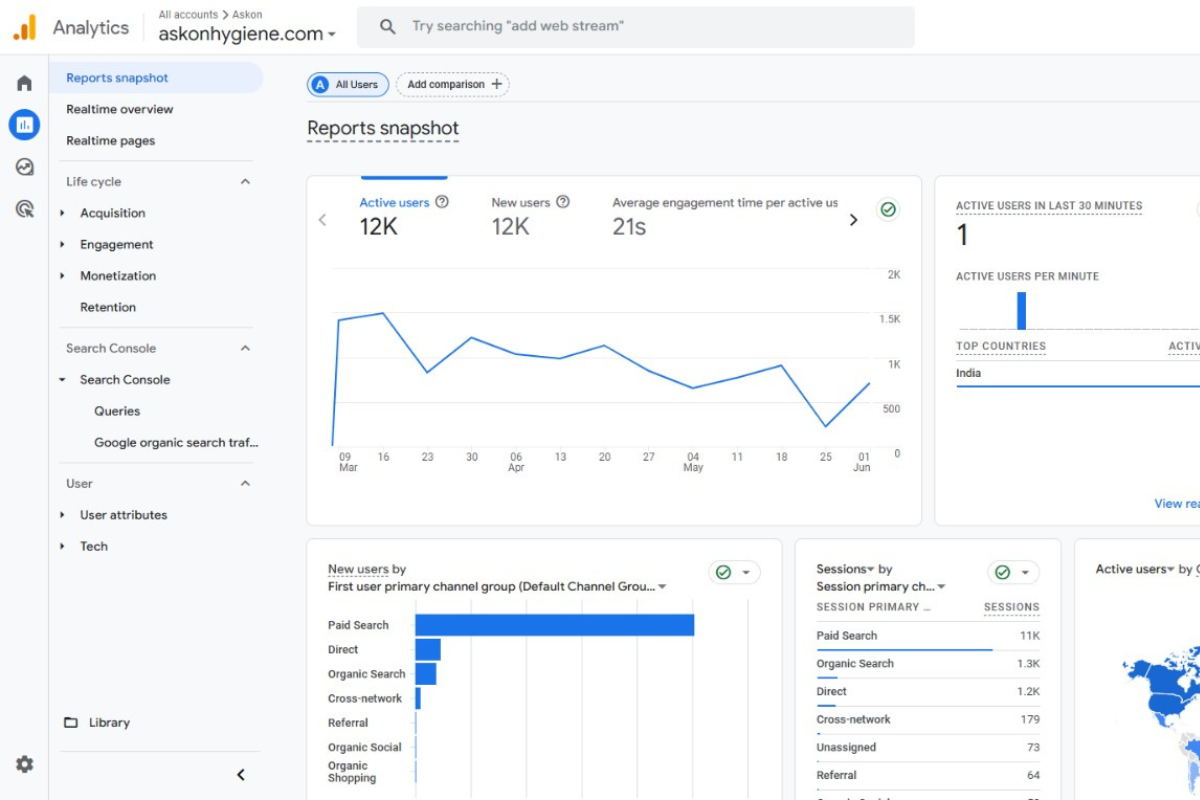The image size is (1200, 800).
Task: Expand Acquisition reports
Action: click(62, 213)
